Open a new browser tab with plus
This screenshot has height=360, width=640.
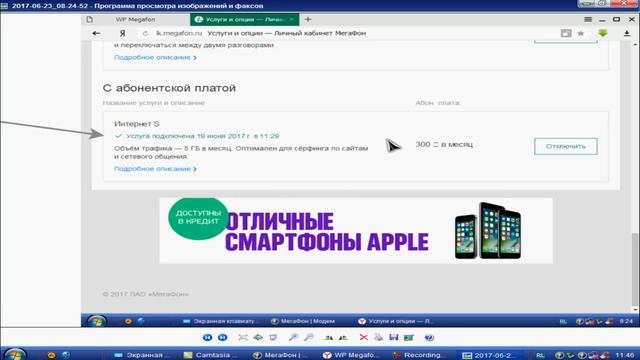pyautogui.click(x=308, y=19)
